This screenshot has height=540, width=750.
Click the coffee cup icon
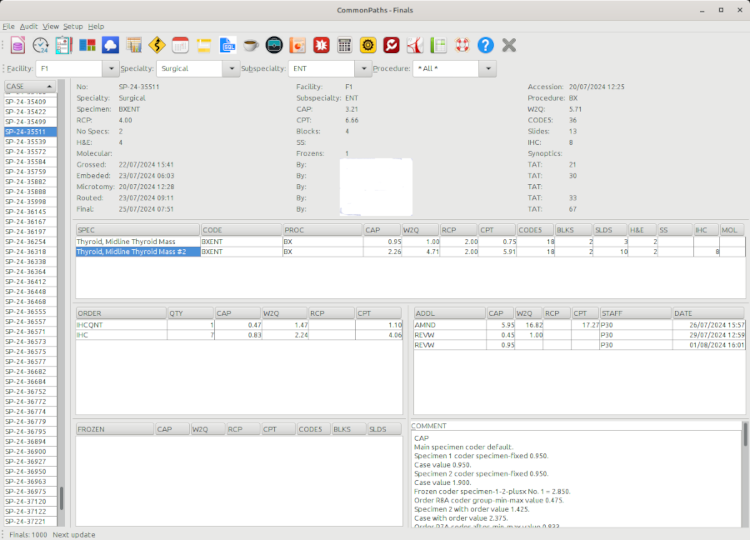point(250,45)
